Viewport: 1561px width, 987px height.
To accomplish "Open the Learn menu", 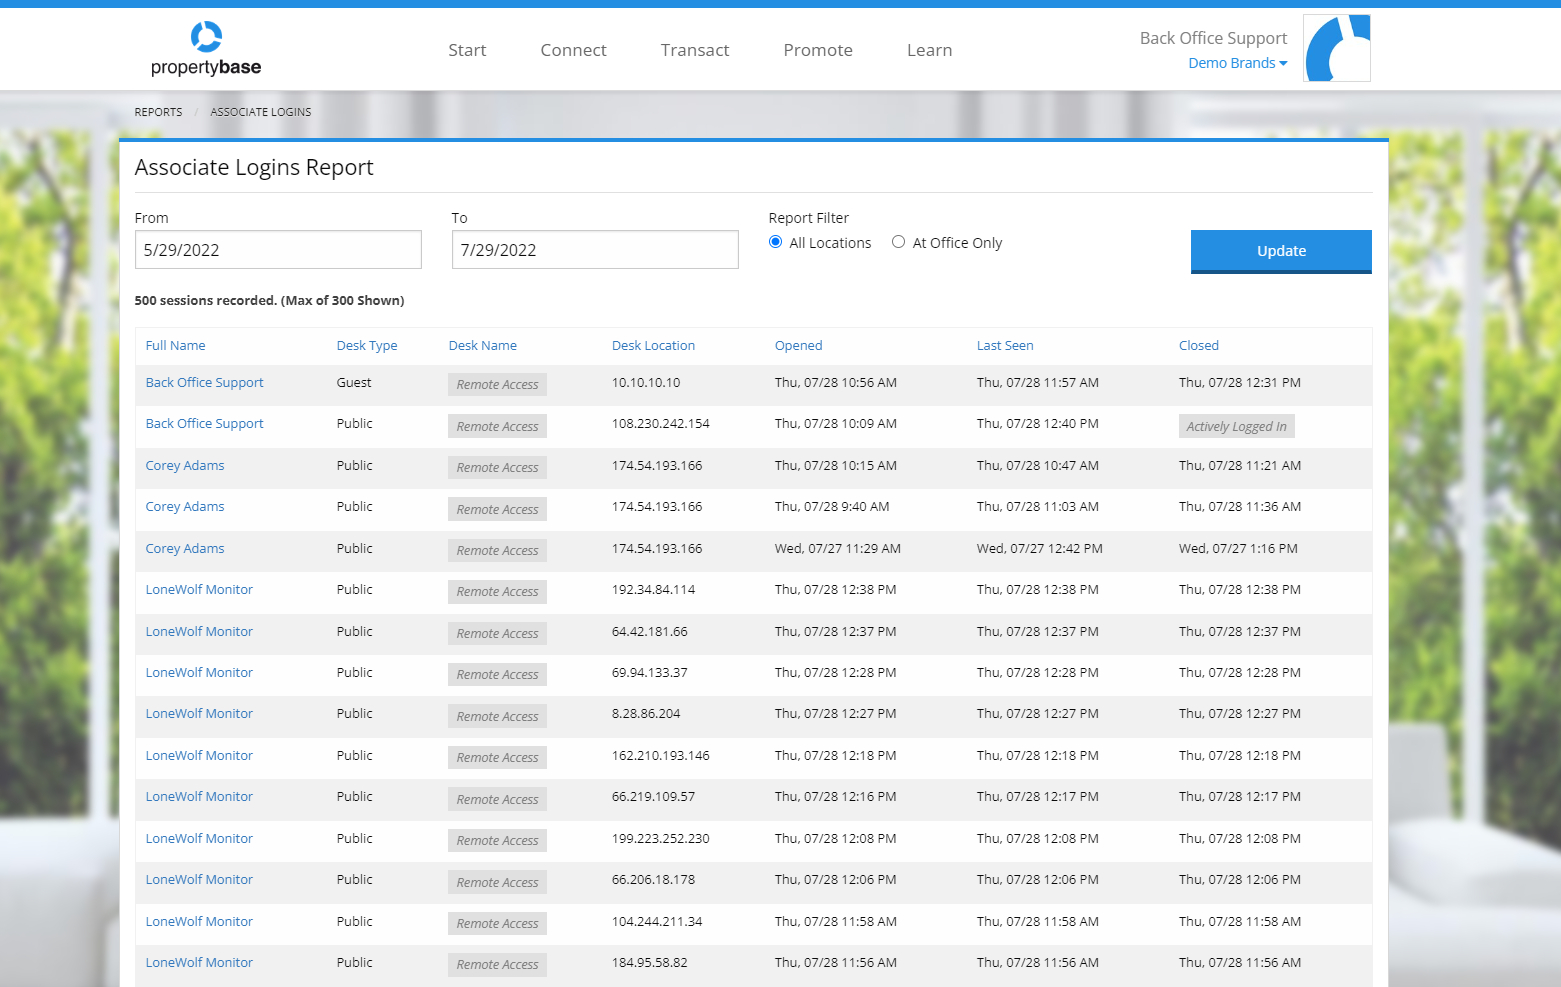I will click(x=929, y=49).
